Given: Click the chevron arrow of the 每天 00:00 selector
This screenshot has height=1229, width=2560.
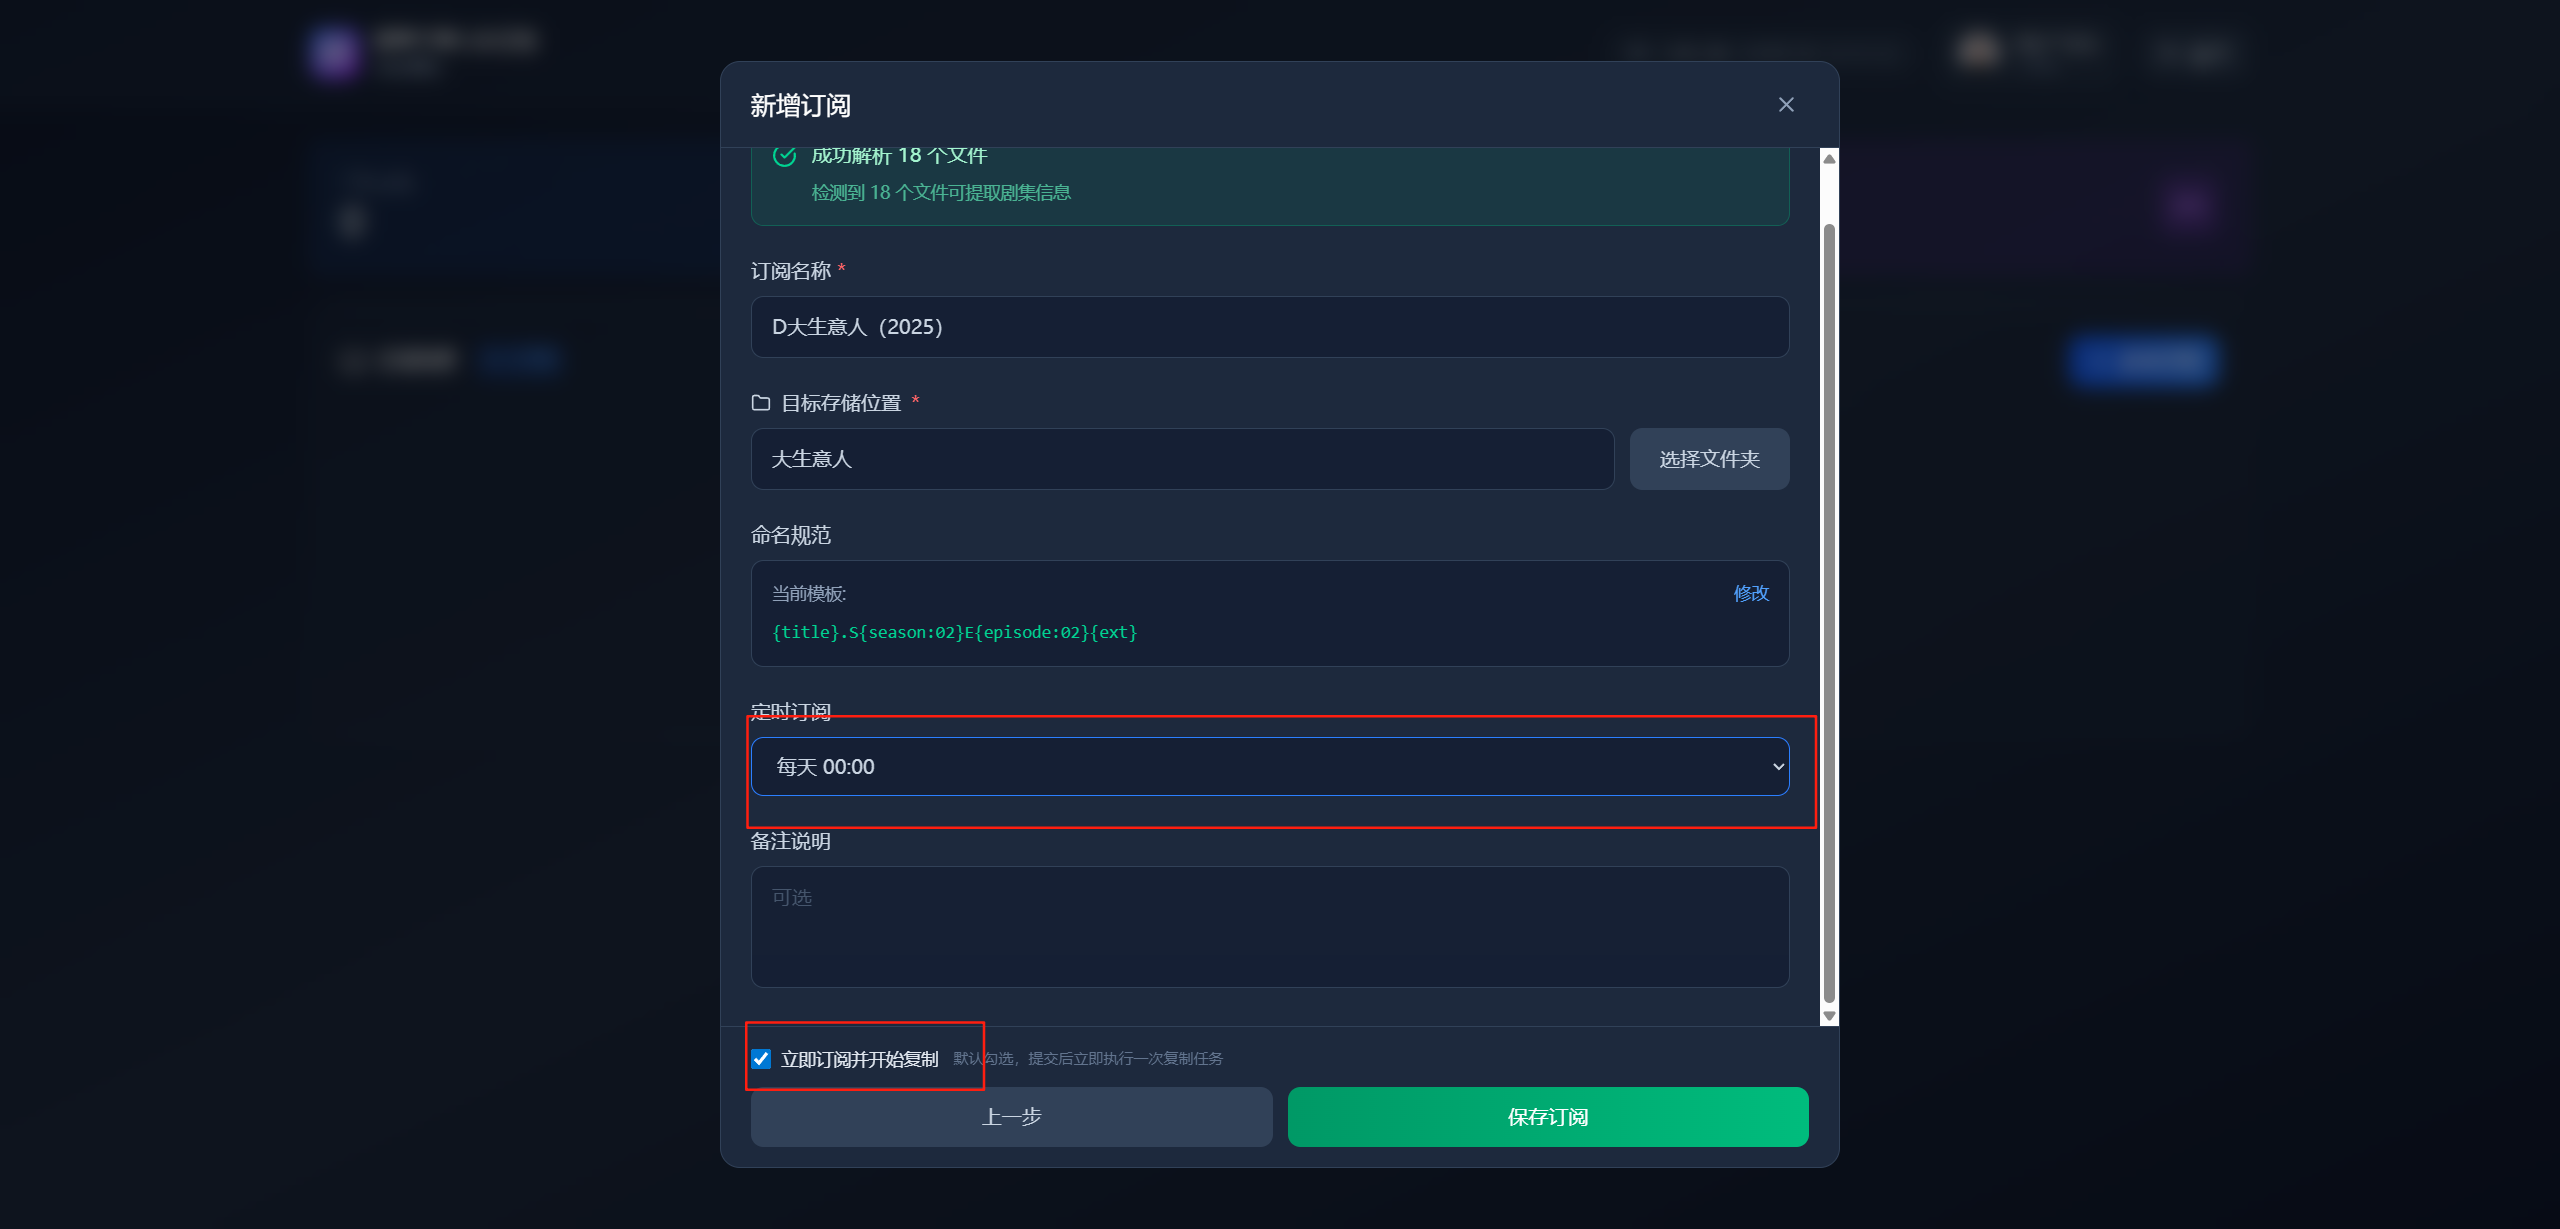Looking at the screenshot, I should pyautogui.click(x=1778, y=767).
